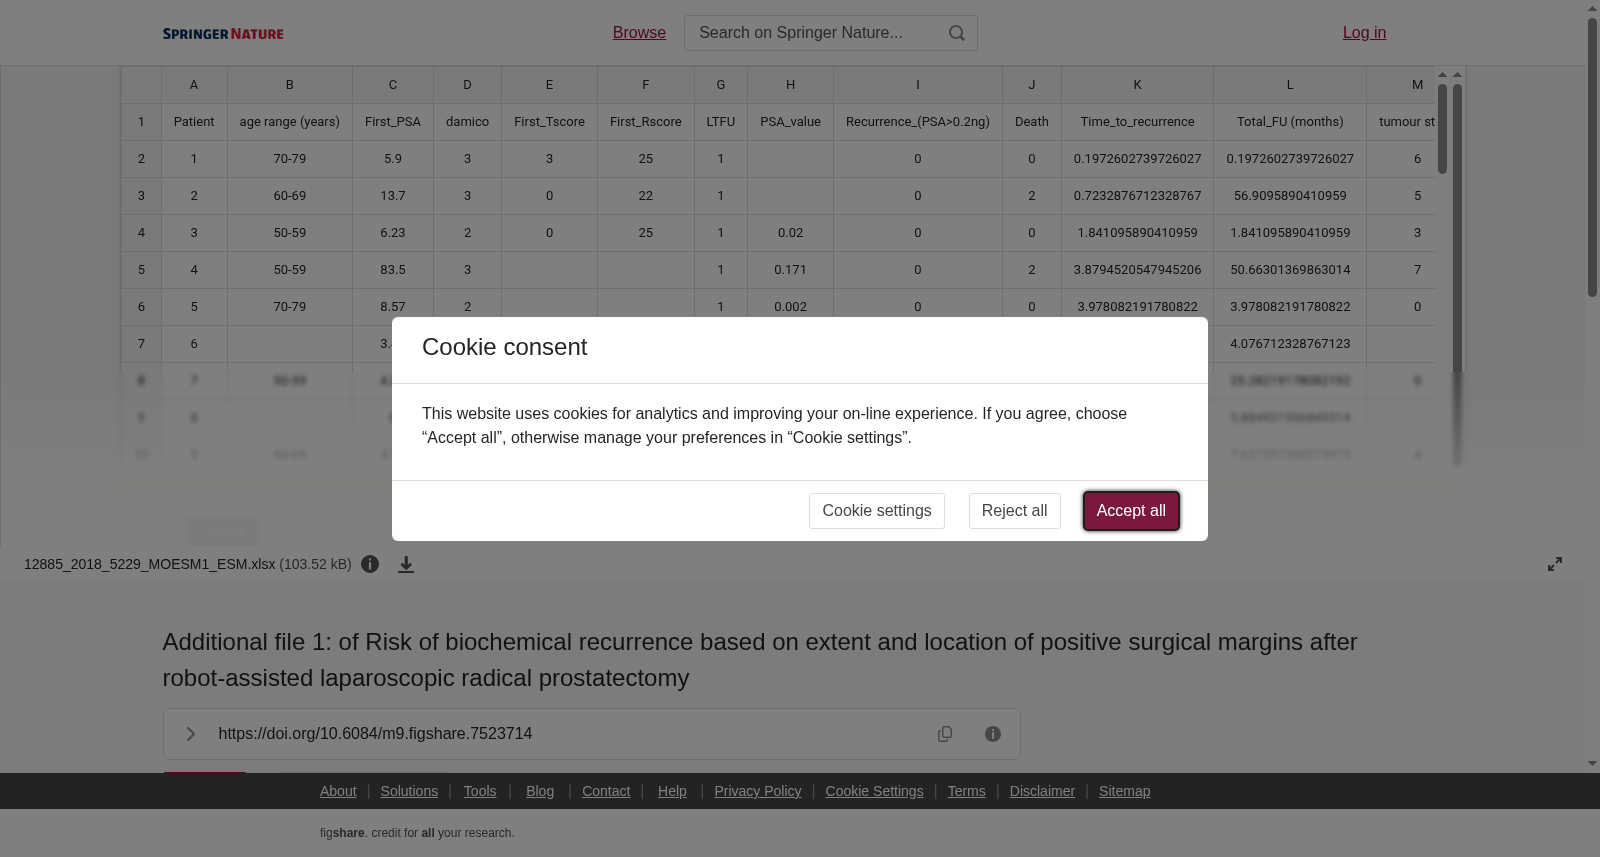Accept all cookies

point(1131,511)
